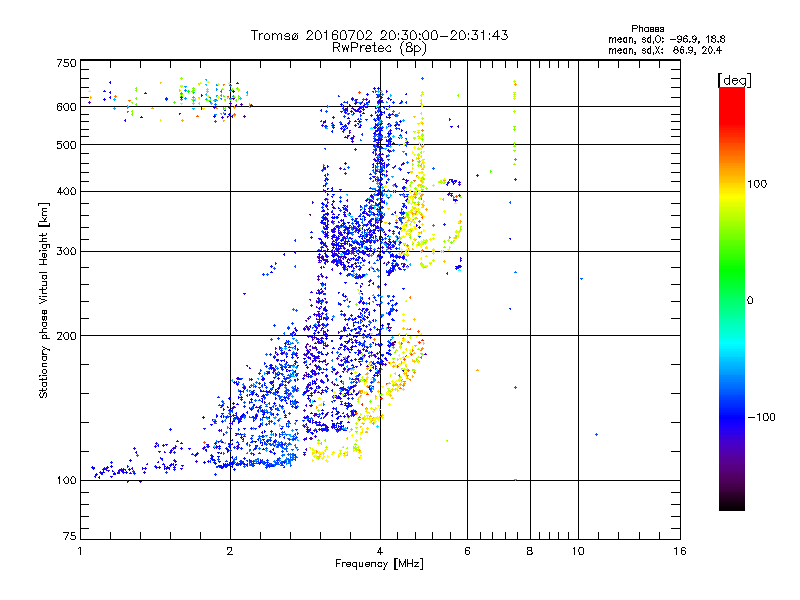Screen dimensions: 800x600
Task: Click the colorbar tick label '0'
Action: [x=750, y=301]
